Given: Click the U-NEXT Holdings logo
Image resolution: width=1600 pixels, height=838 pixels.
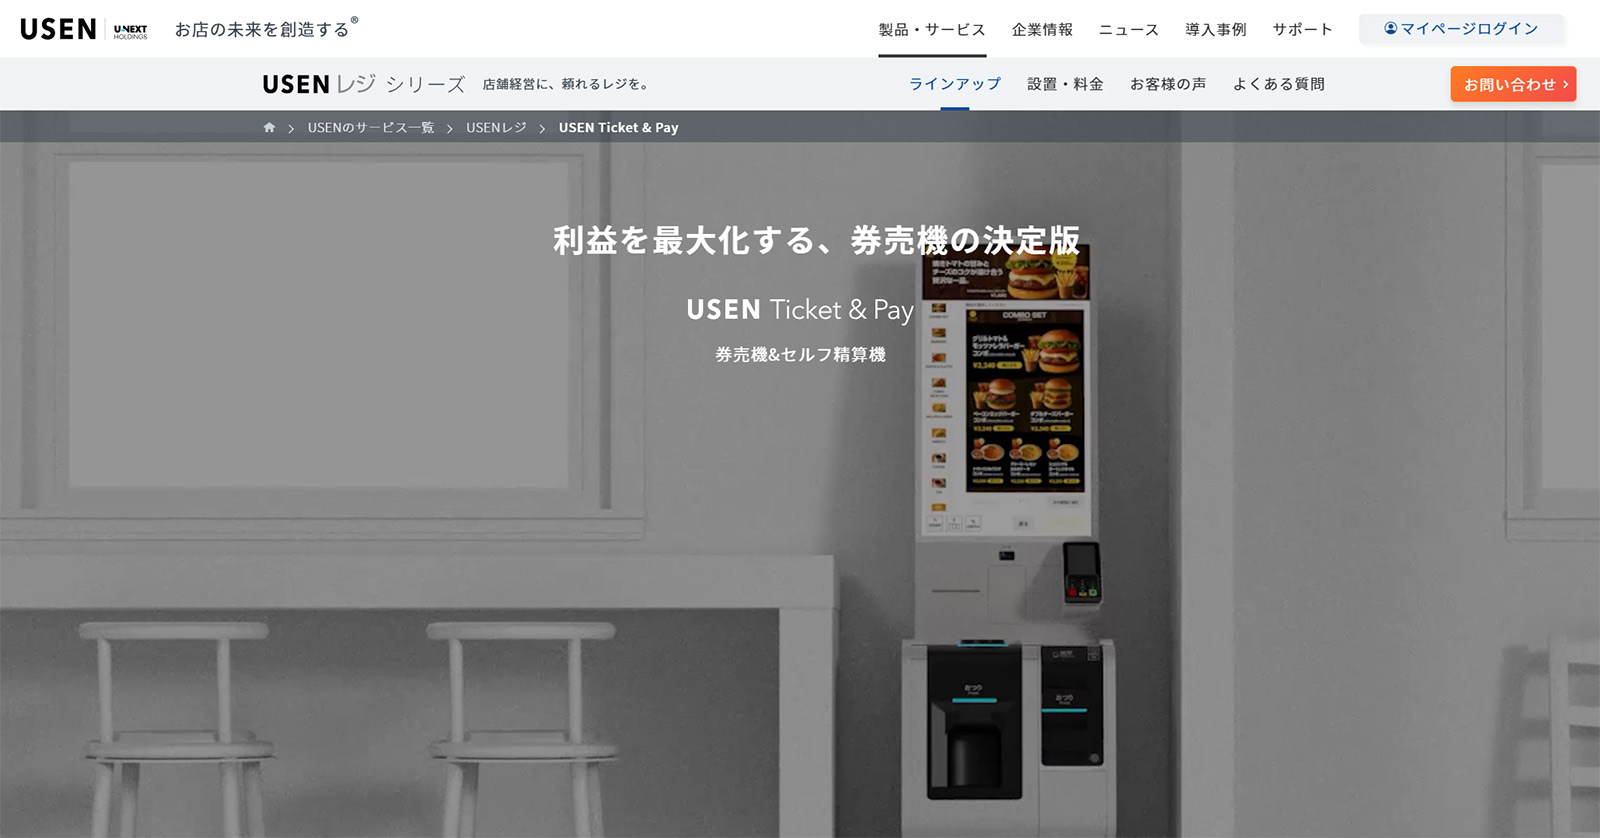Looking at the screenshot, I should [x=130, y=31].
